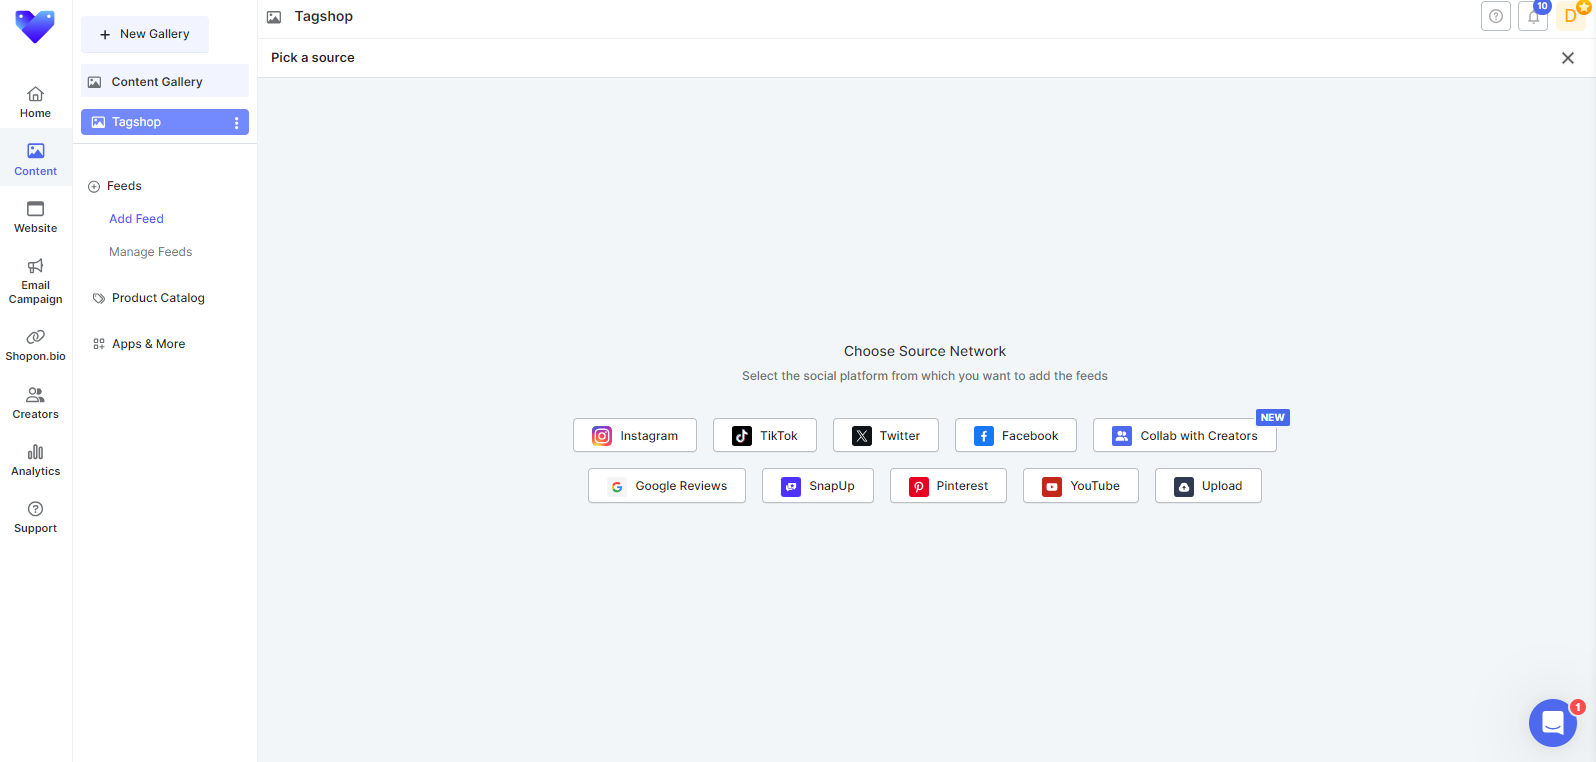
Task: Open the Home section in the sidebar
Action: pyautogui.click(x=35, y=101)
